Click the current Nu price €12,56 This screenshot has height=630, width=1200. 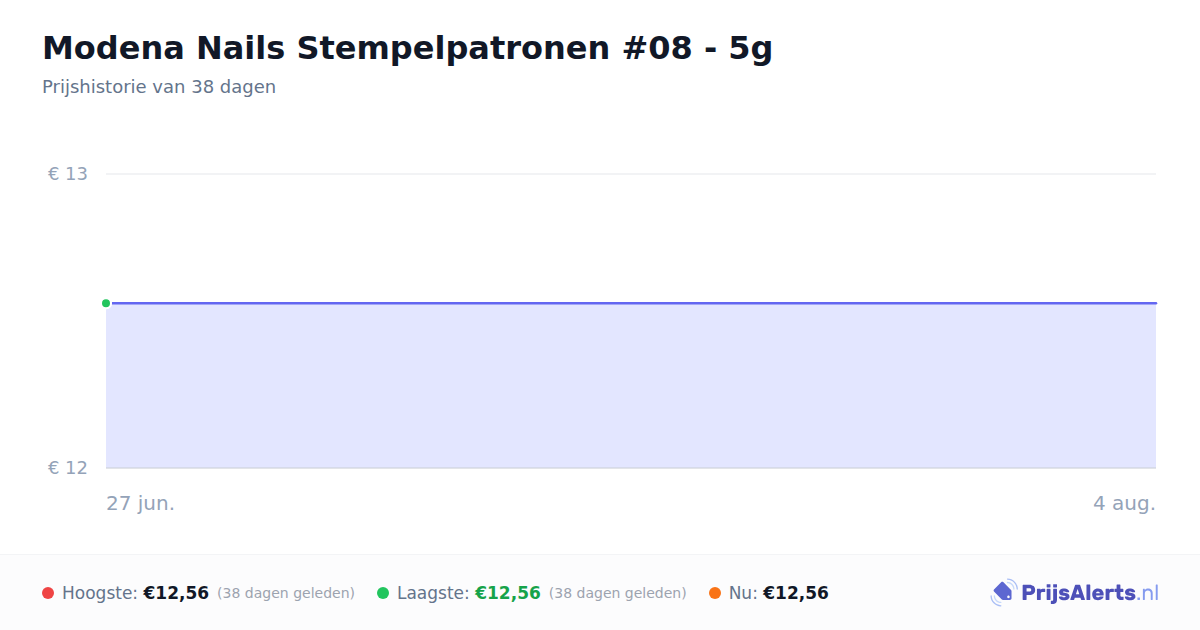tap(796, 593)
